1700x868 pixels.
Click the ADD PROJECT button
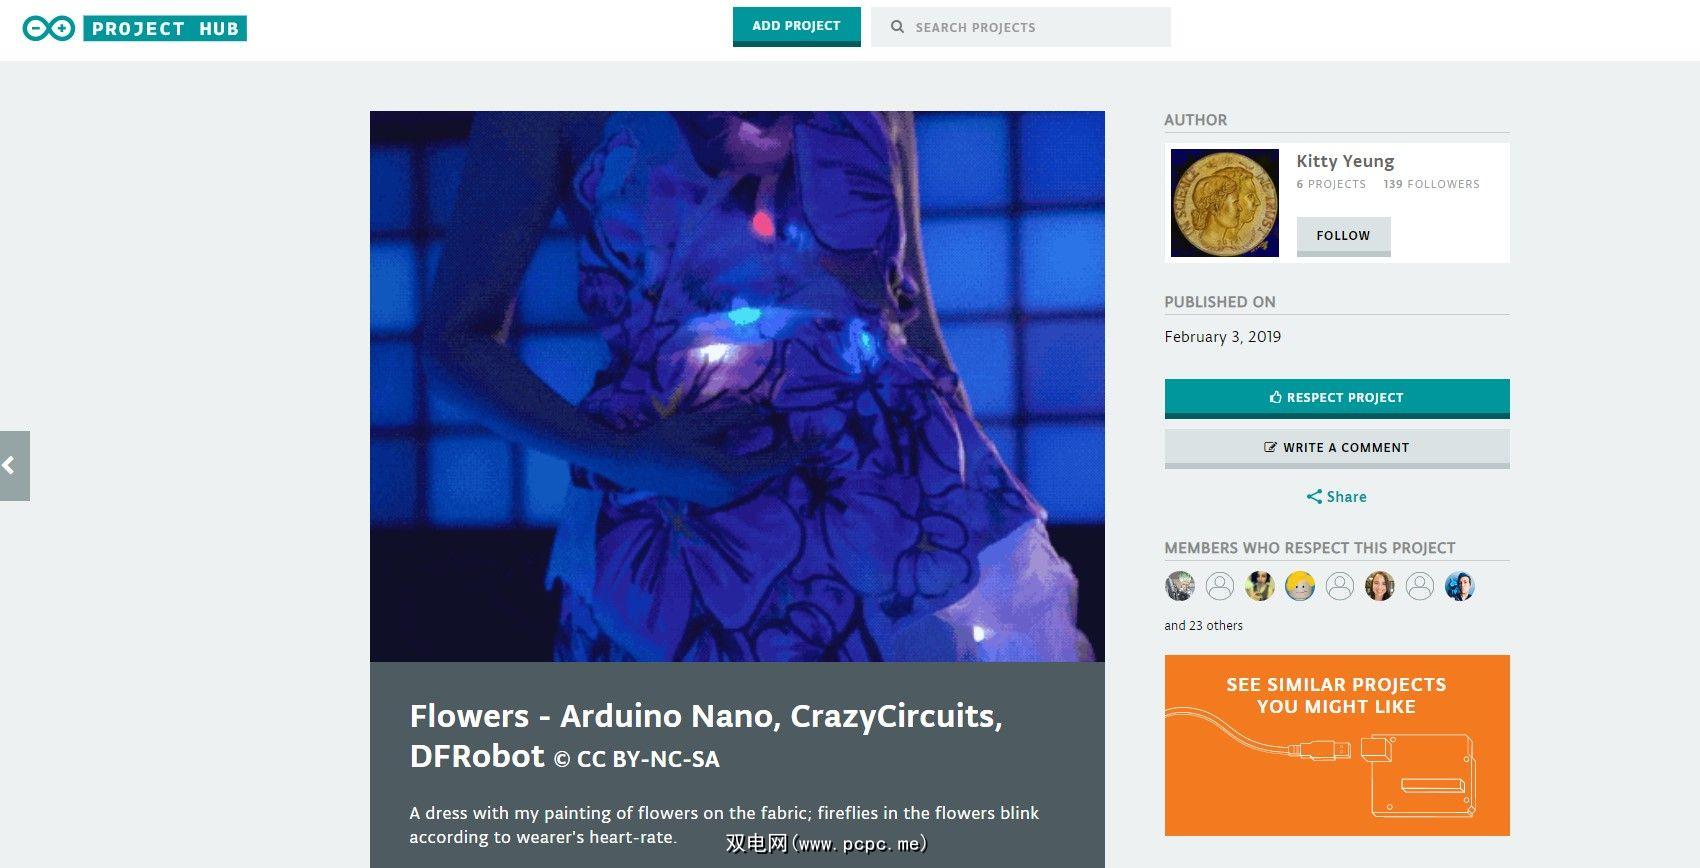click(x=796, y=27)
